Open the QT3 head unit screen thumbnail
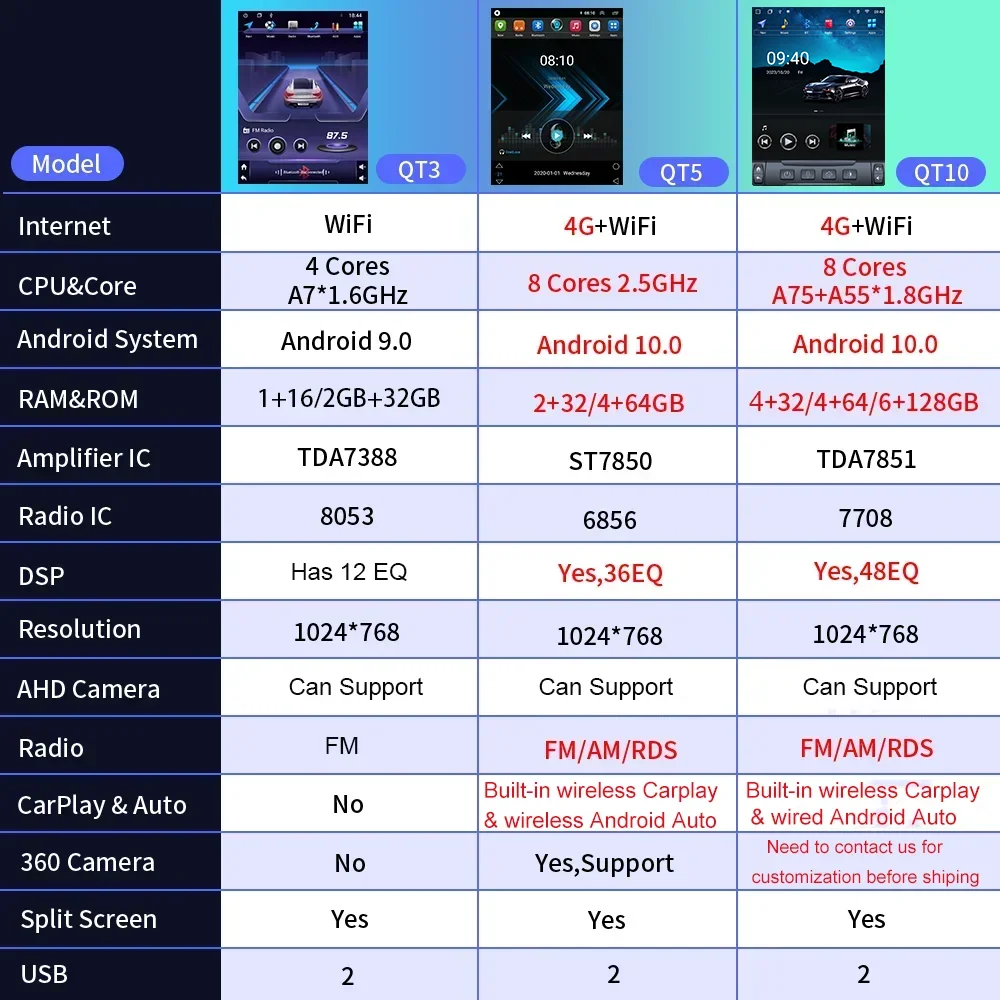 coord(303,98)
